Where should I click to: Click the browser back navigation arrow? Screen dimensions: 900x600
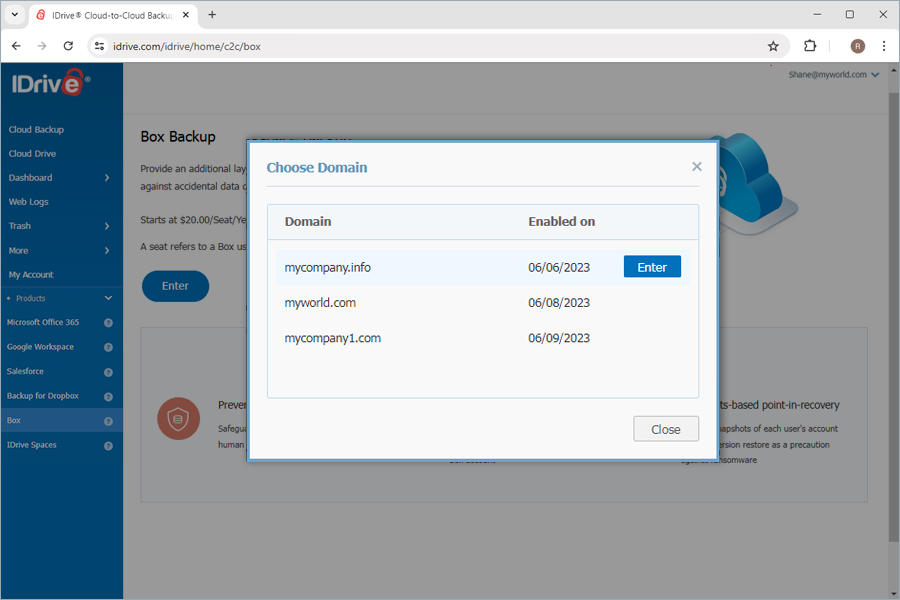15,46
